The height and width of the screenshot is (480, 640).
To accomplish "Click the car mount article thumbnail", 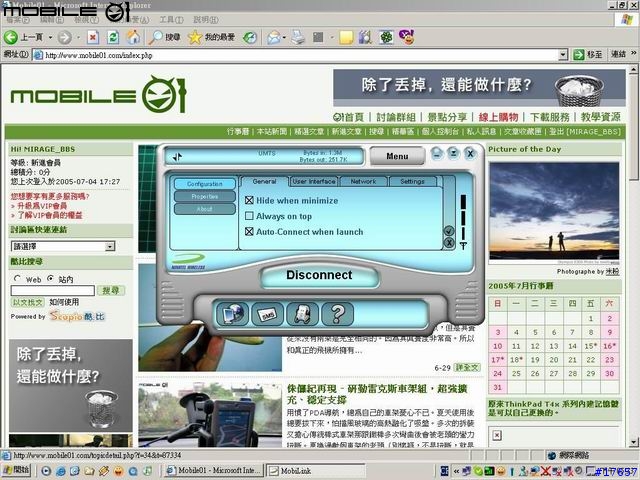I will pos(209,415).
